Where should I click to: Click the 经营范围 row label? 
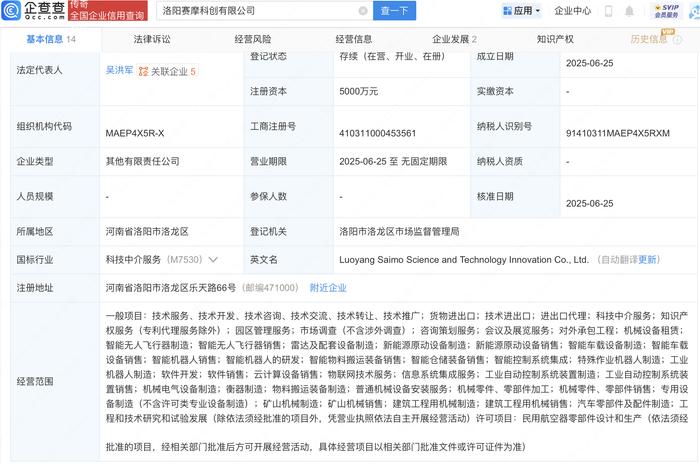pos(35,381)
